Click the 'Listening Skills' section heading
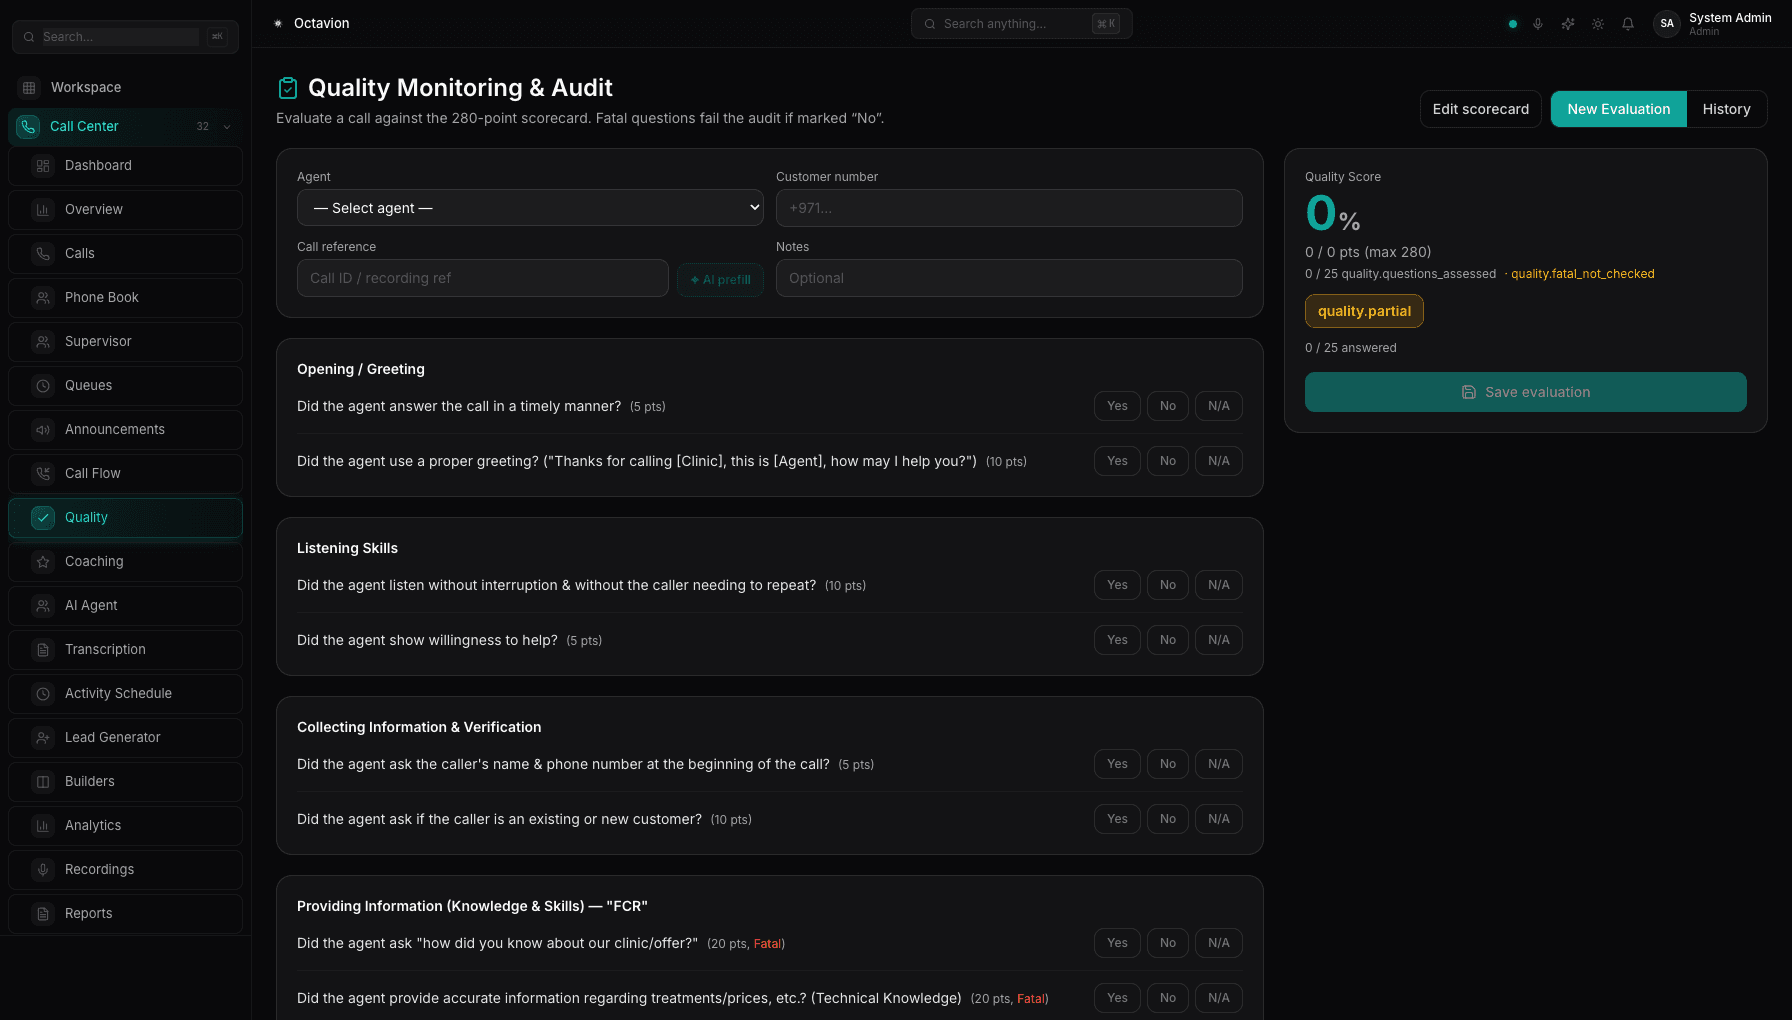 [x=347, y=548]
